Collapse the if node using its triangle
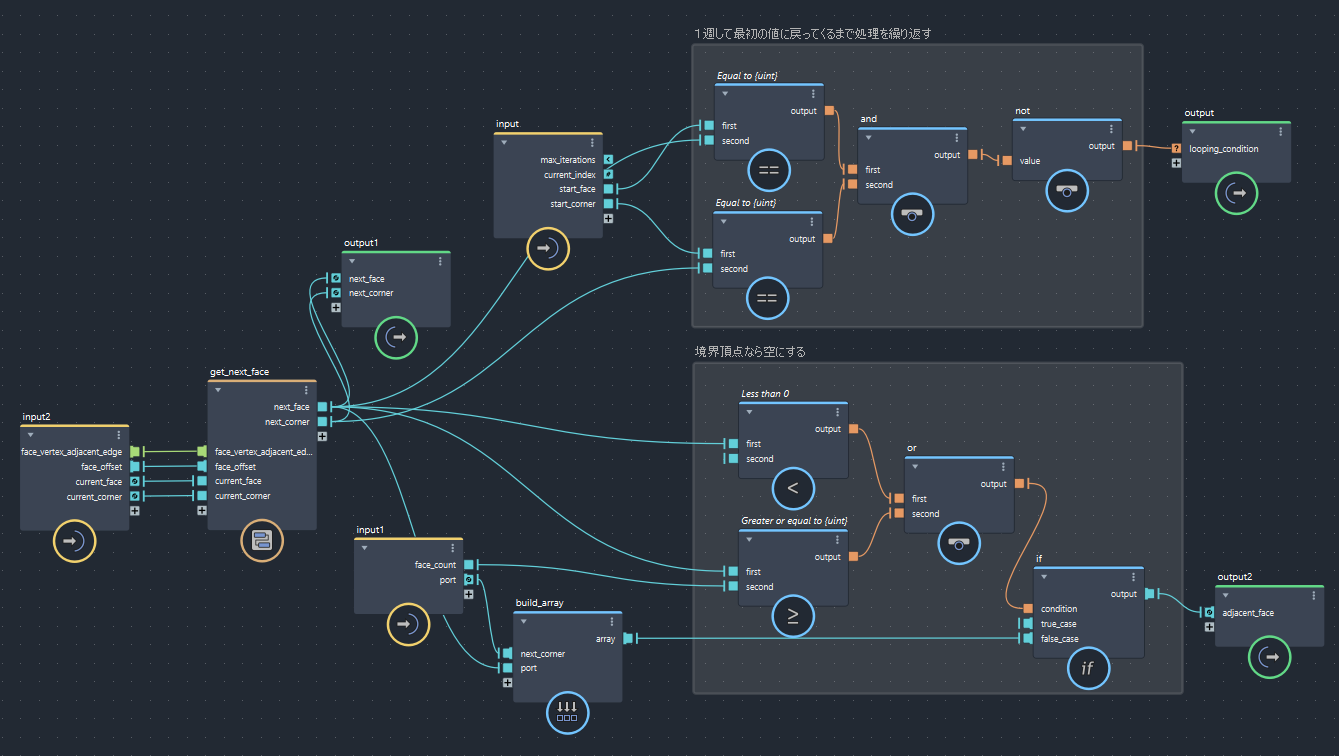Screen dimensions: 1339x756 pos(1044,576)
